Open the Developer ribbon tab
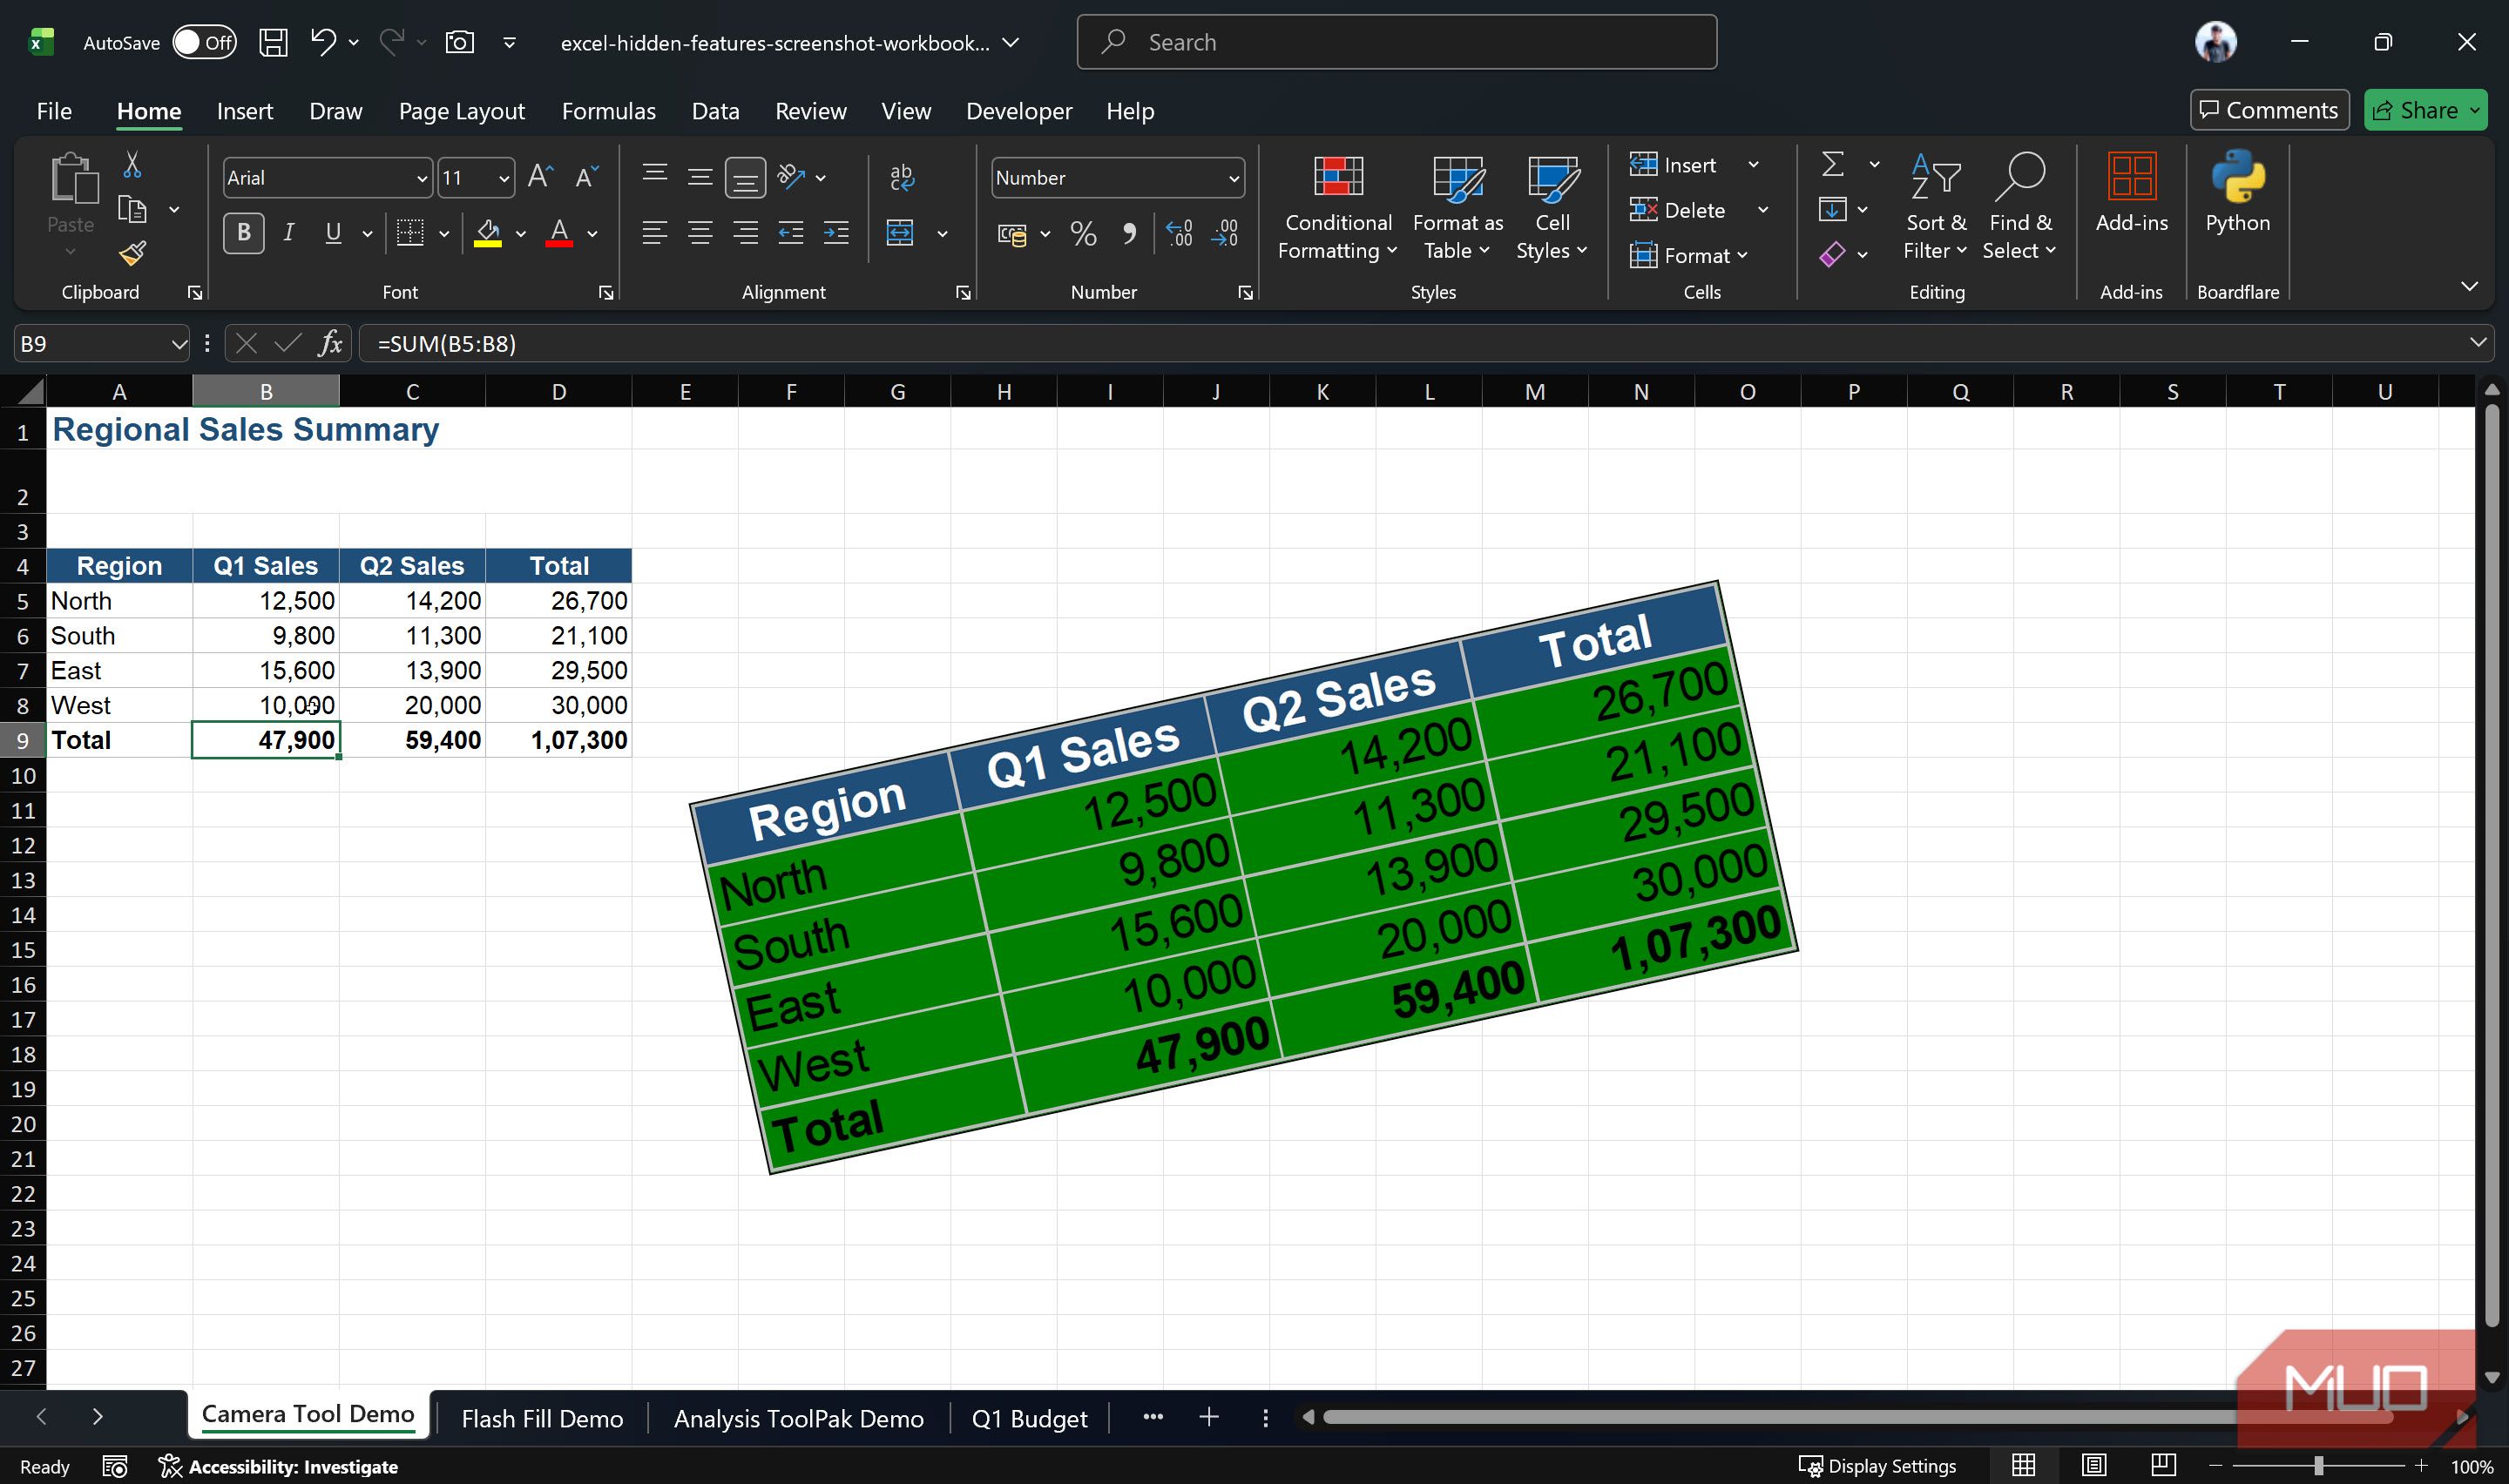The height and width of the screenshot is (1484, 2509). coord(1018,111)
